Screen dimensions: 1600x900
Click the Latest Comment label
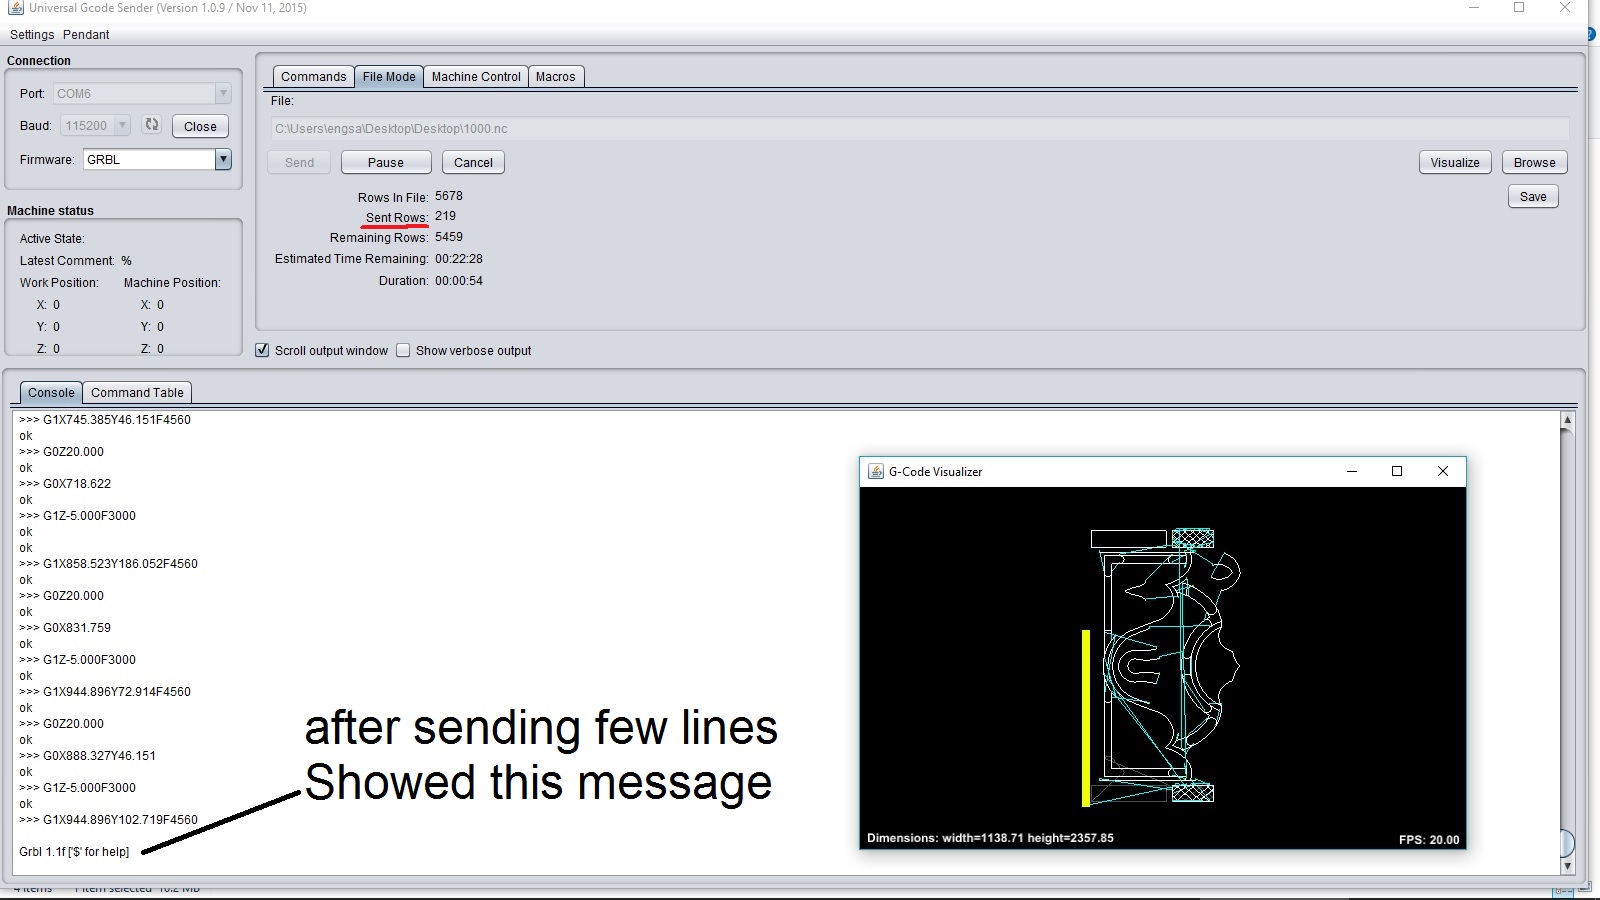point(67,261)
